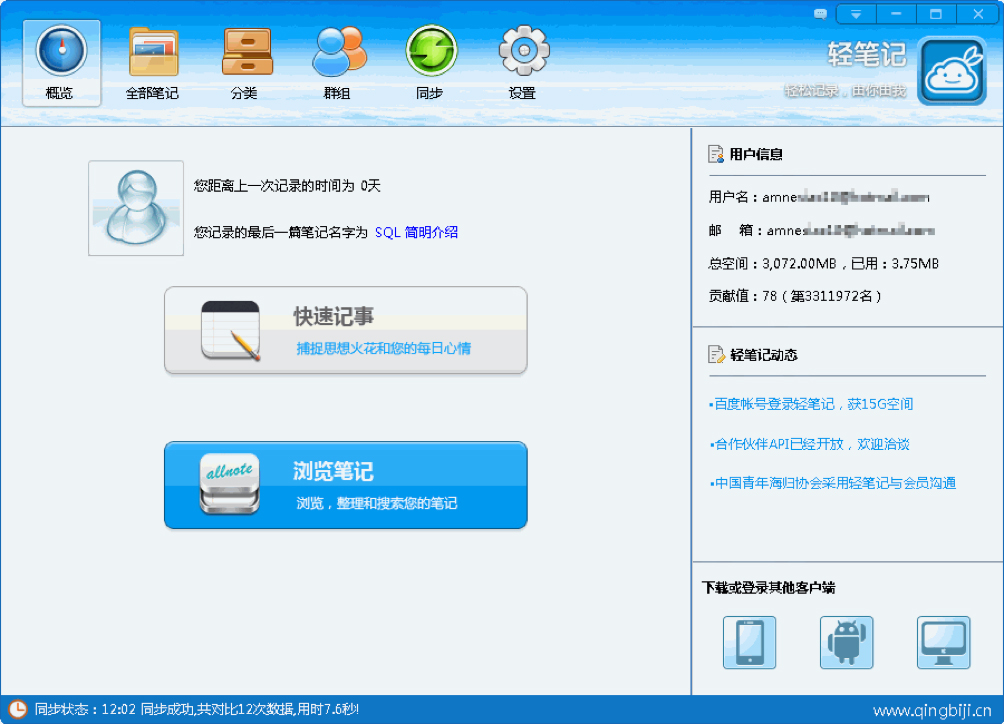Click the 浏览，整理和搜索您的笔记 subtitle
The width and height of the screenshot is (1004, 724).
tap(376, 503)
